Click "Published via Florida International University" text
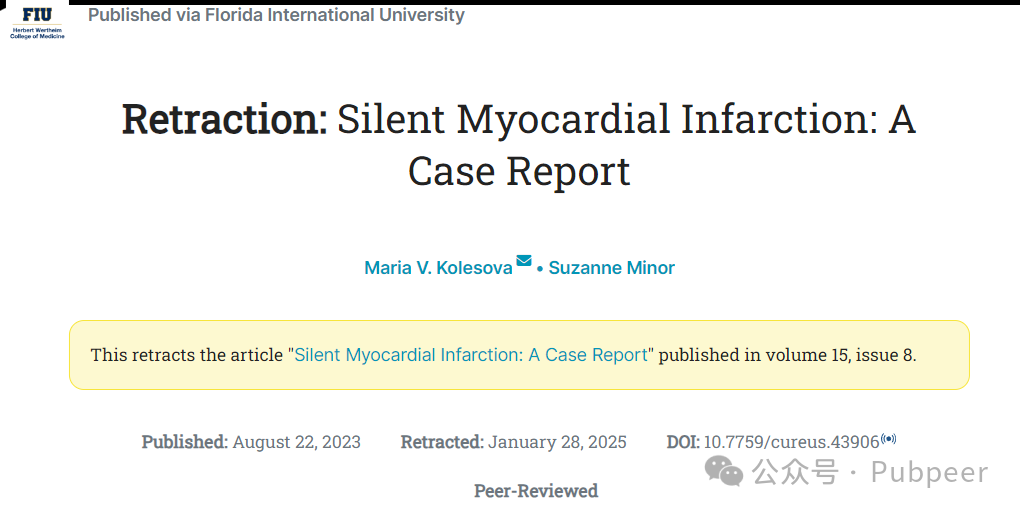The image size is (1020, 513). coord(276,15)
